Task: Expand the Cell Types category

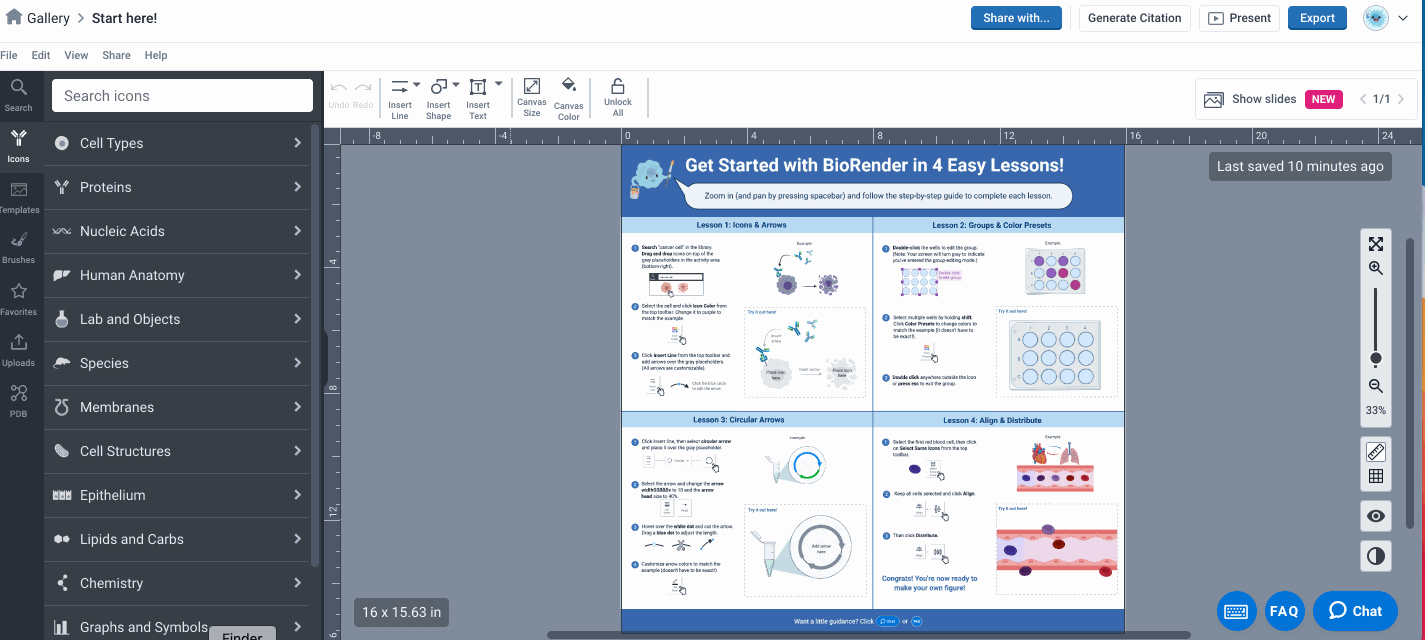Action: pos(180,143)
